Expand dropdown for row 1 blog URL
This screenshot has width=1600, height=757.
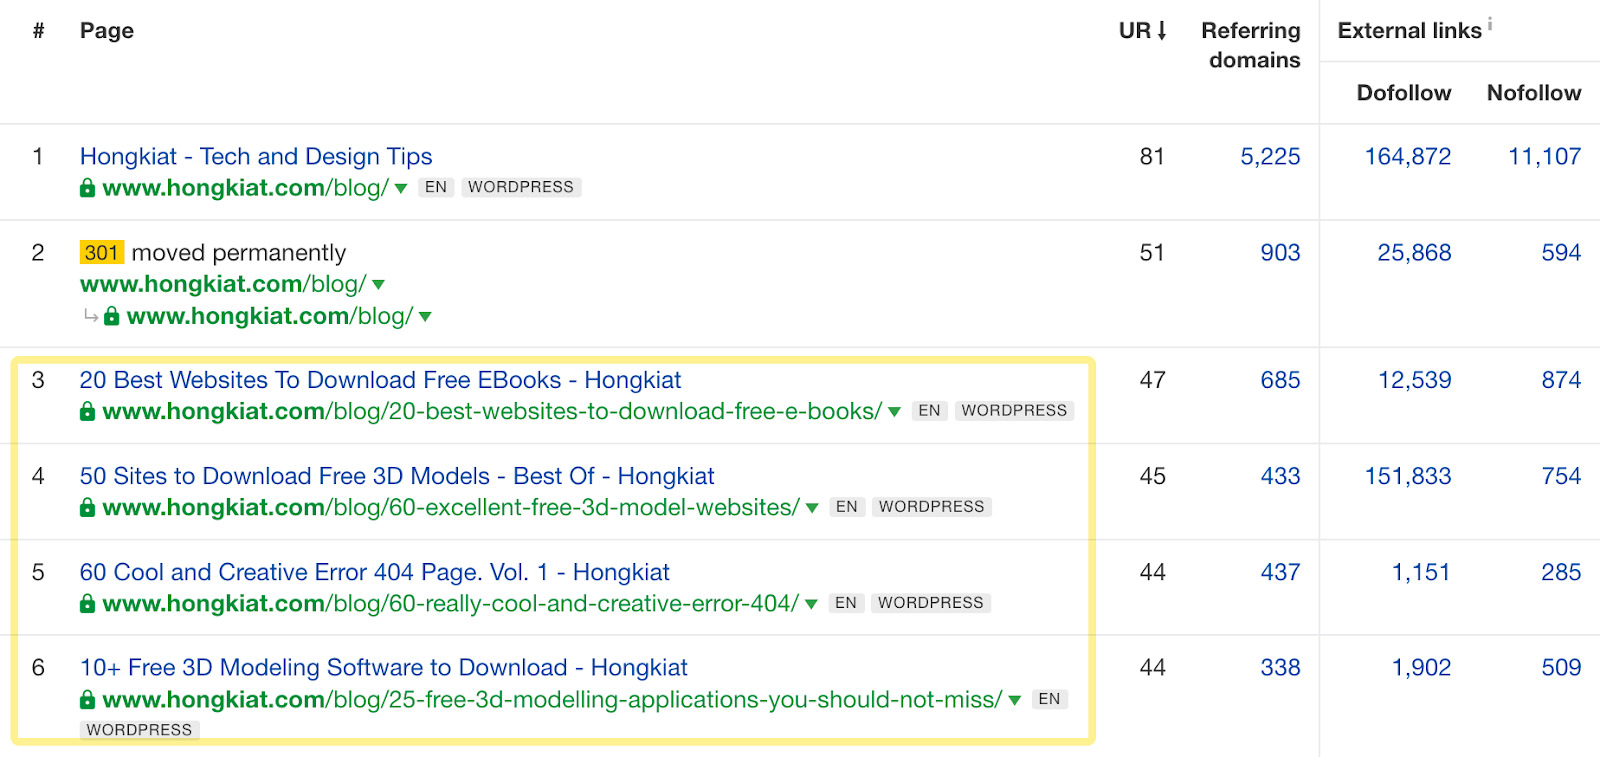tap(401, 188)
